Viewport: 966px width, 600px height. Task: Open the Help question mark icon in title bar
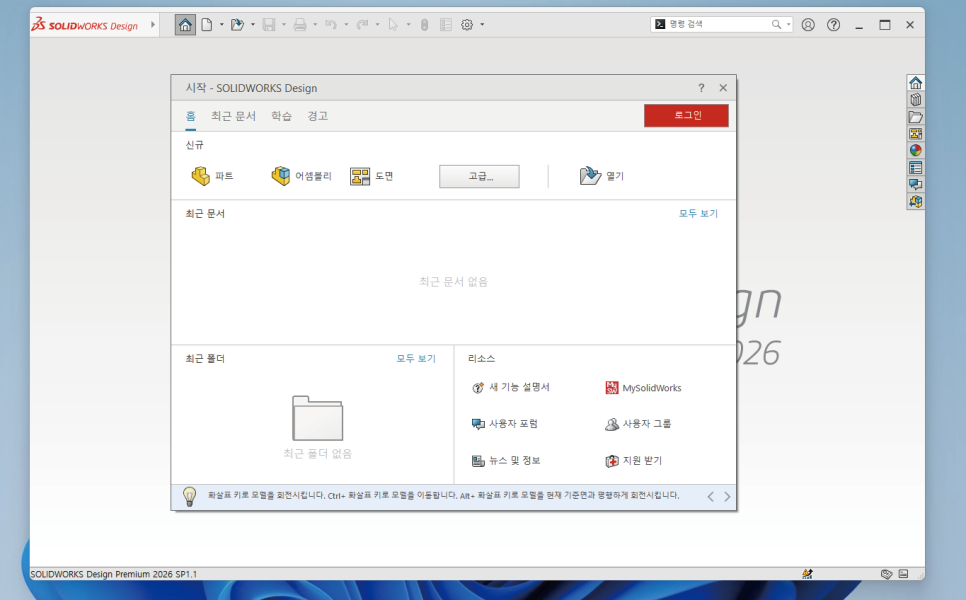click(x=834, y=25)
